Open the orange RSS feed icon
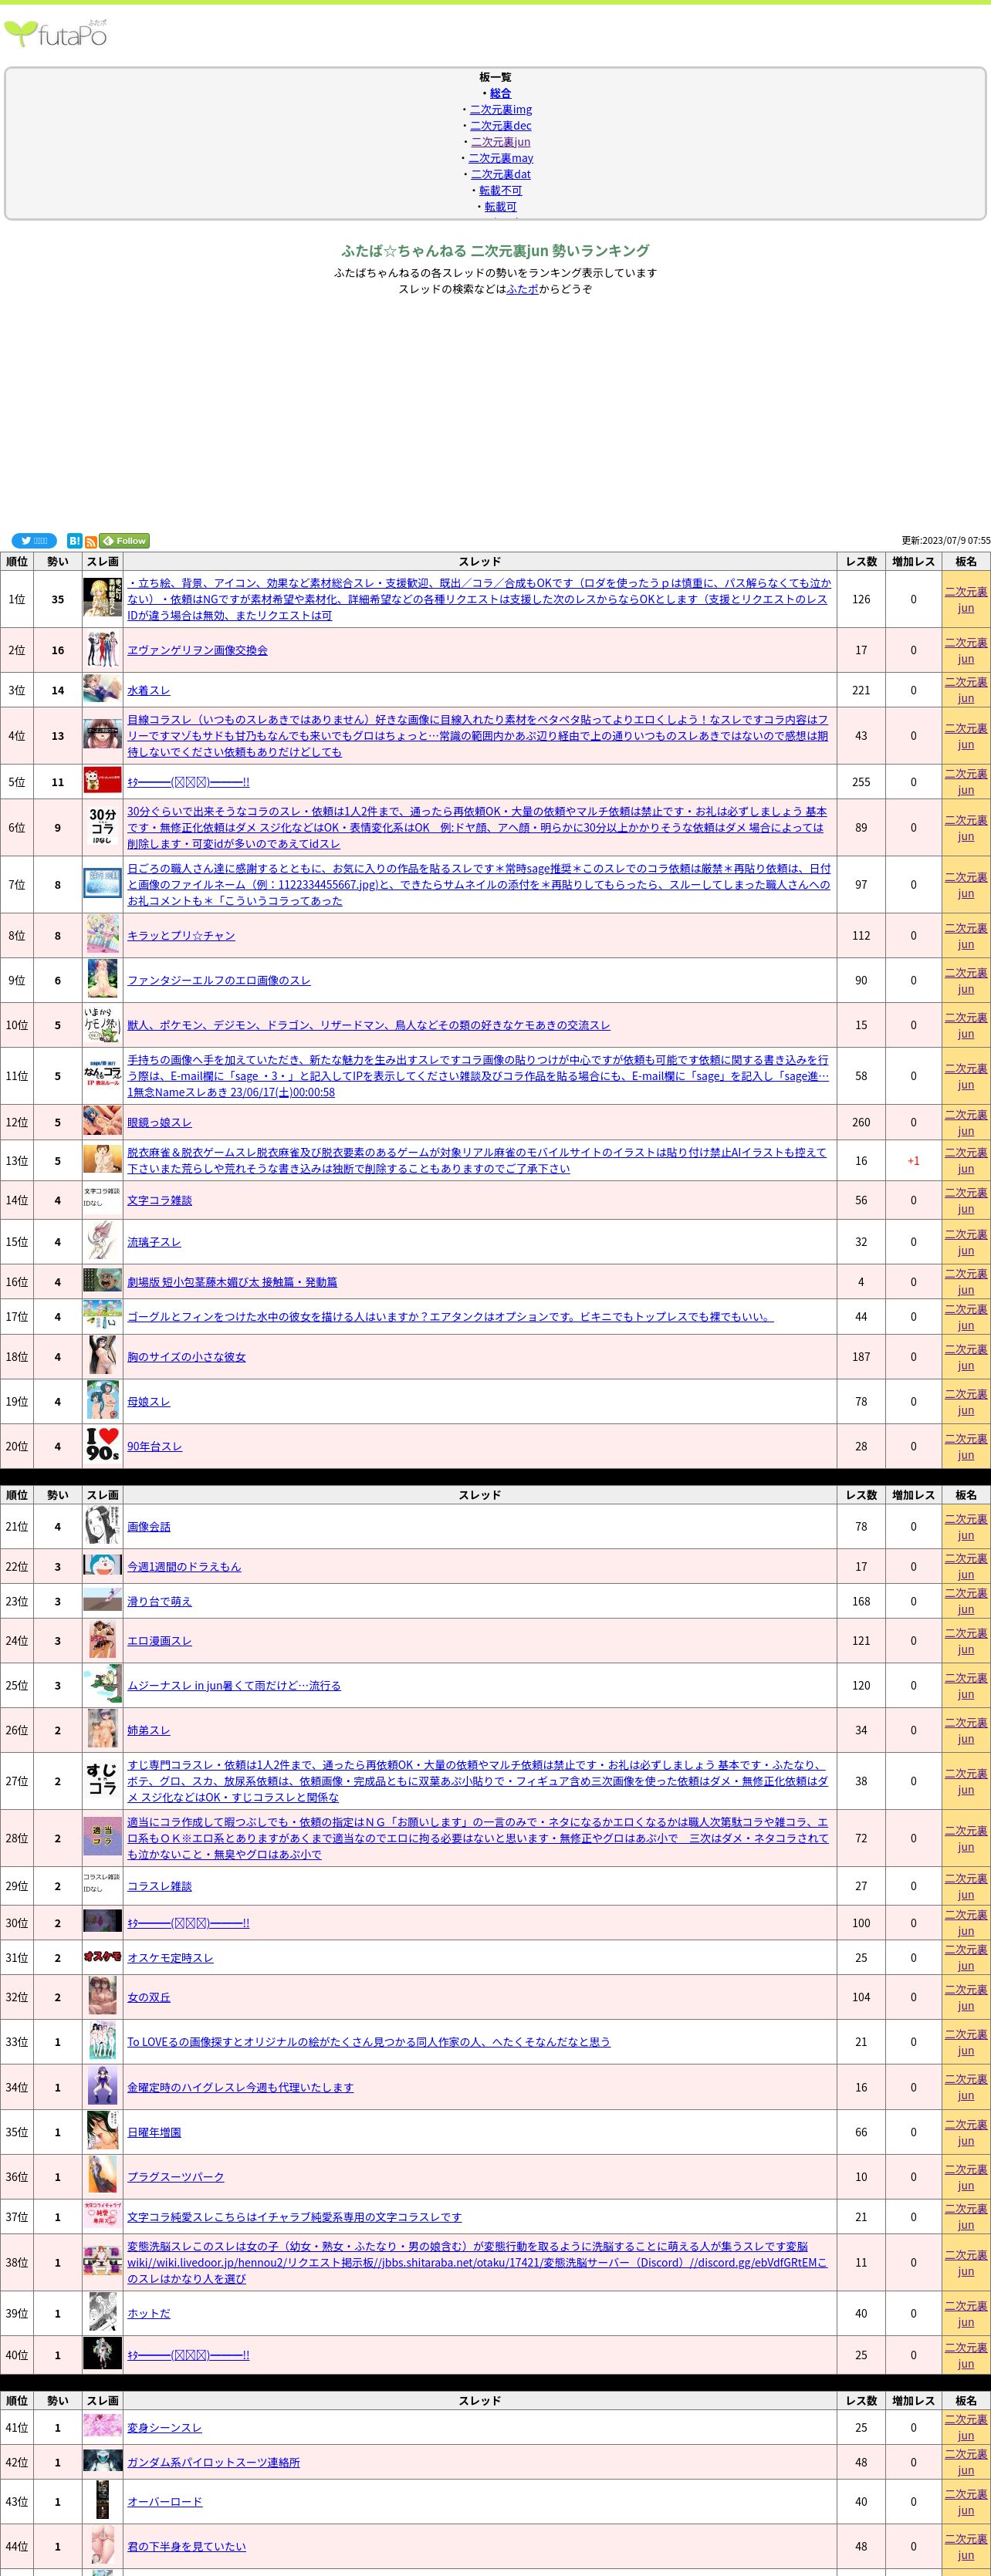Viewport: 991px width, 2576px height. [x=91, y=541]
